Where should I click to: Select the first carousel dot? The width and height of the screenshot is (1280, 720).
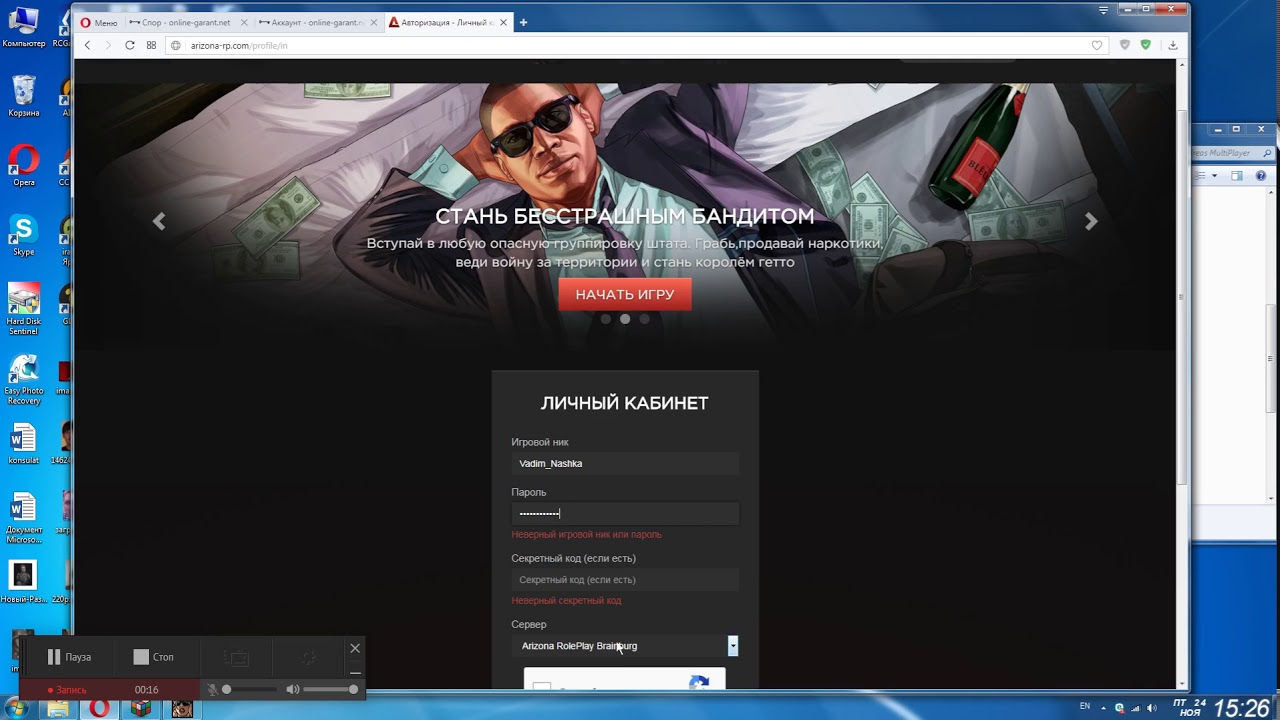pyautogui.click(x=606, y=319)
